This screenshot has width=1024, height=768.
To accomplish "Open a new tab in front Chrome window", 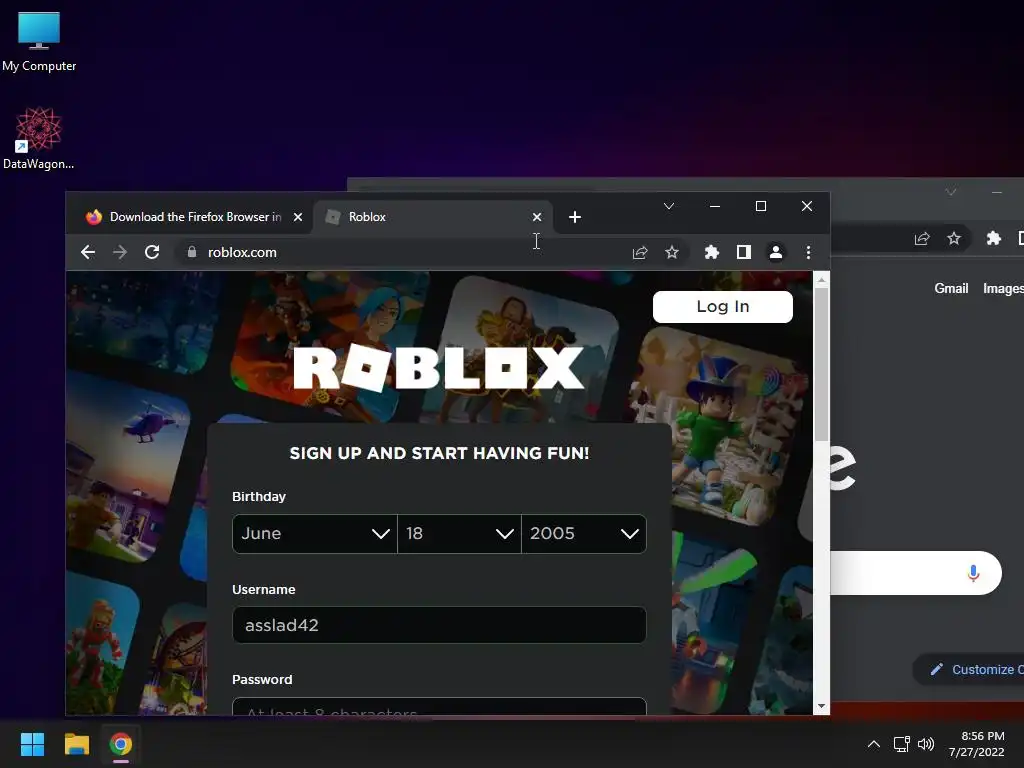I will click(575, 217).
